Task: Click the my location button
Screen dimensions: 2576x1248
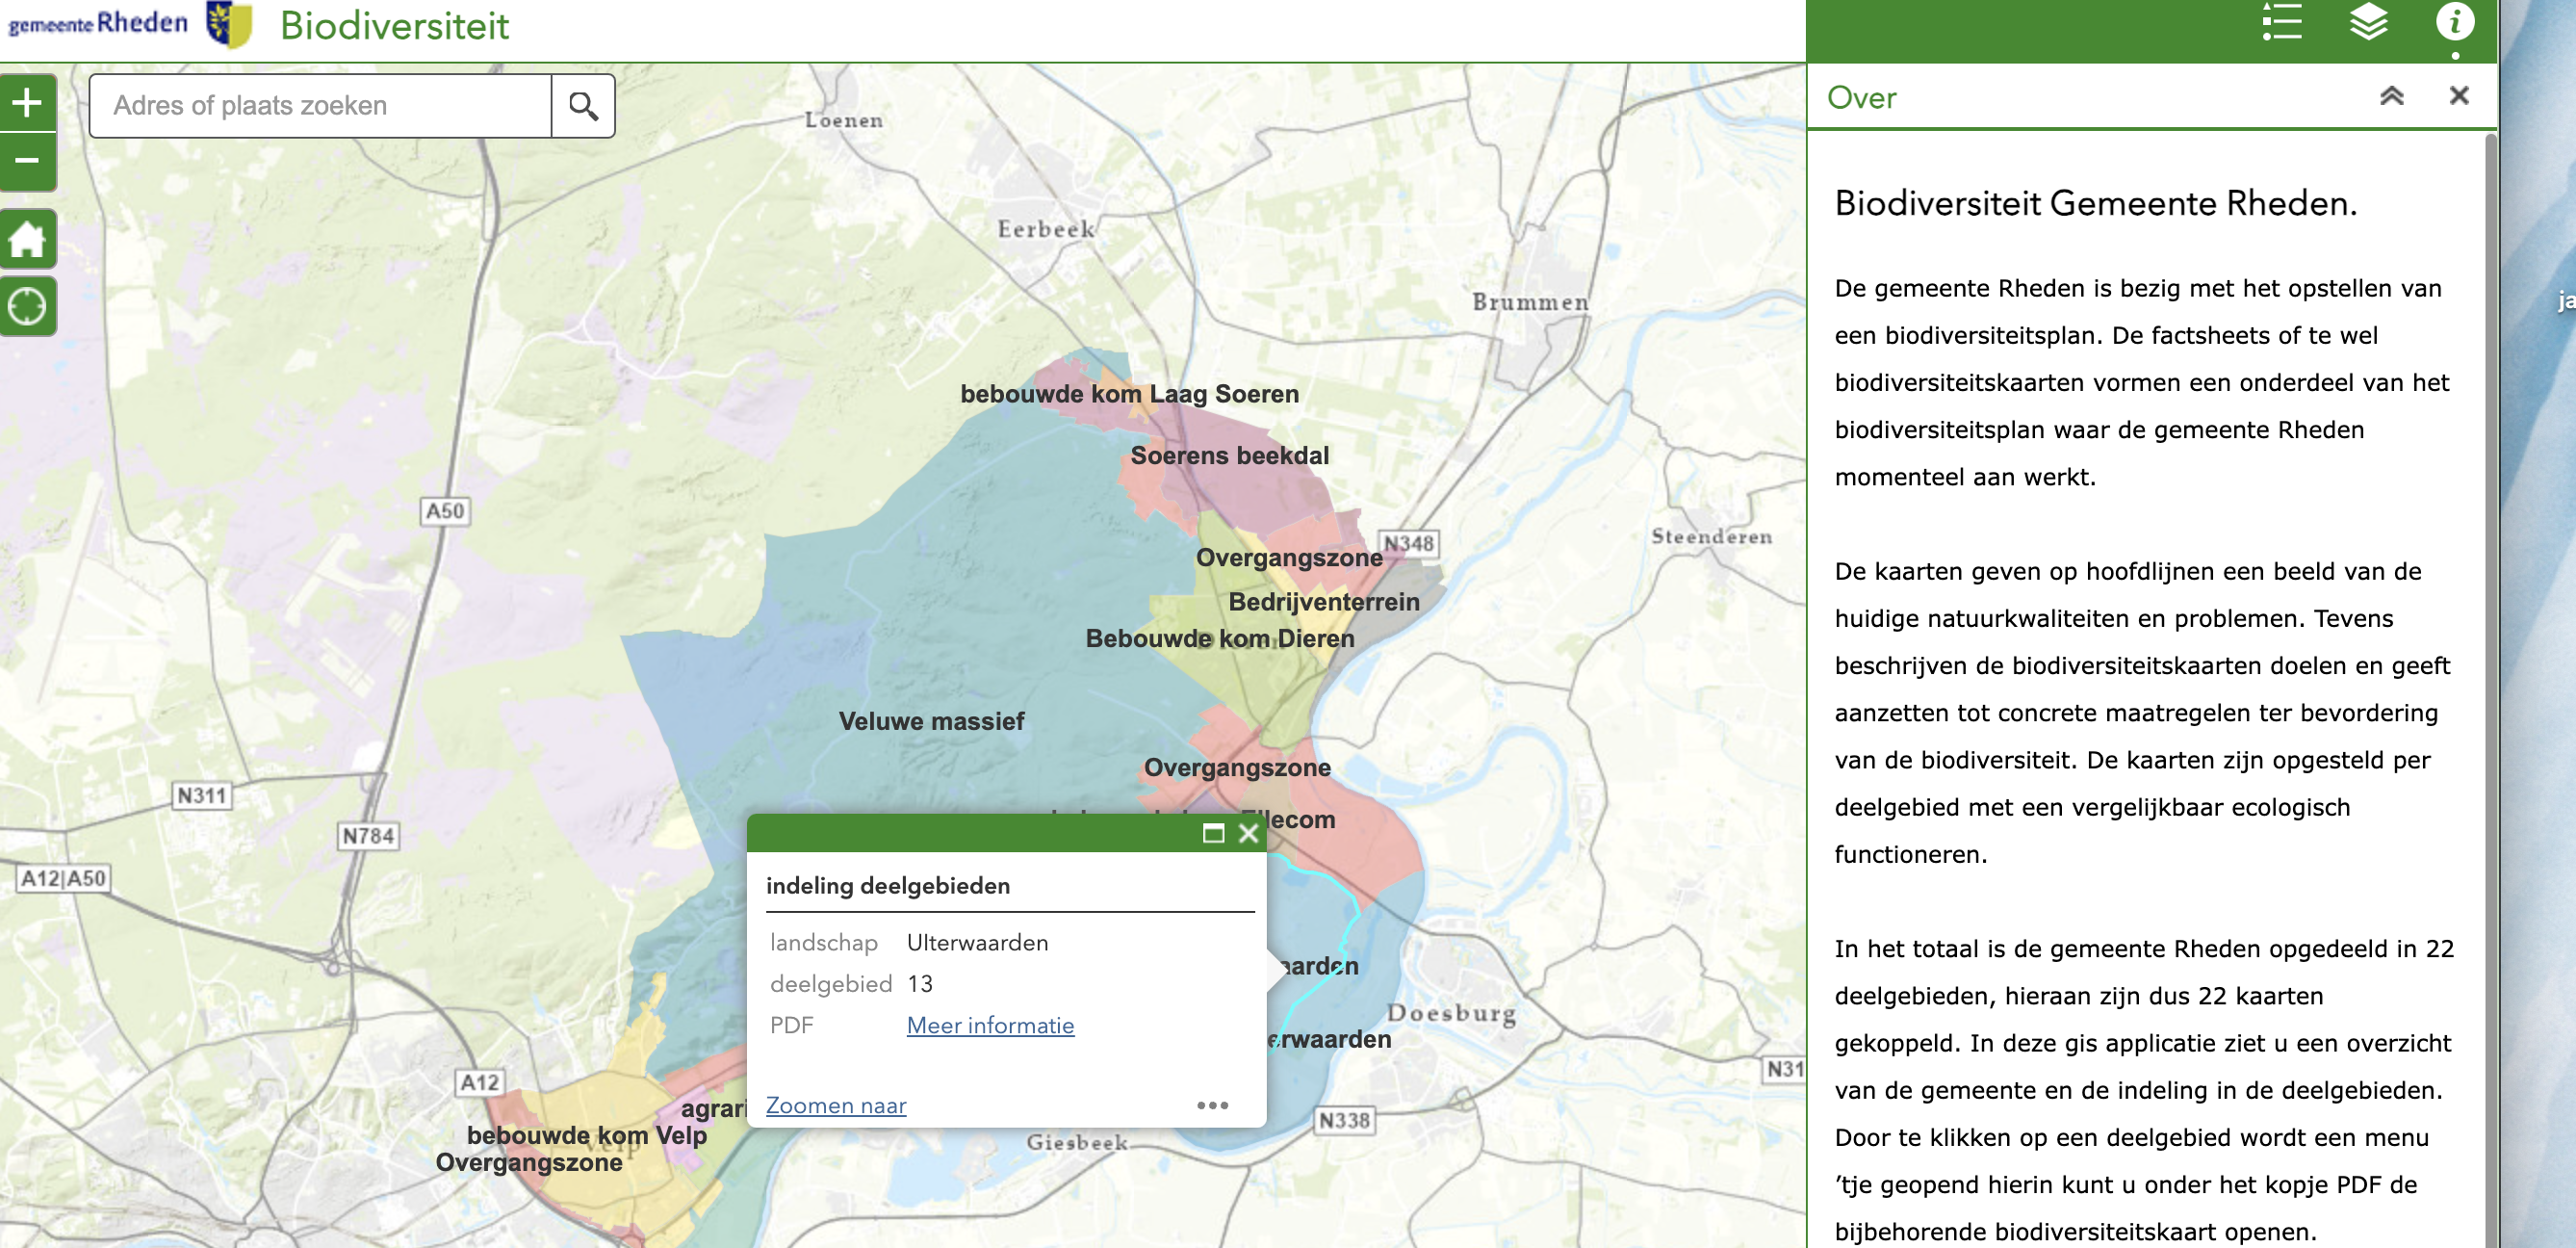Action: tap(27, 306)
